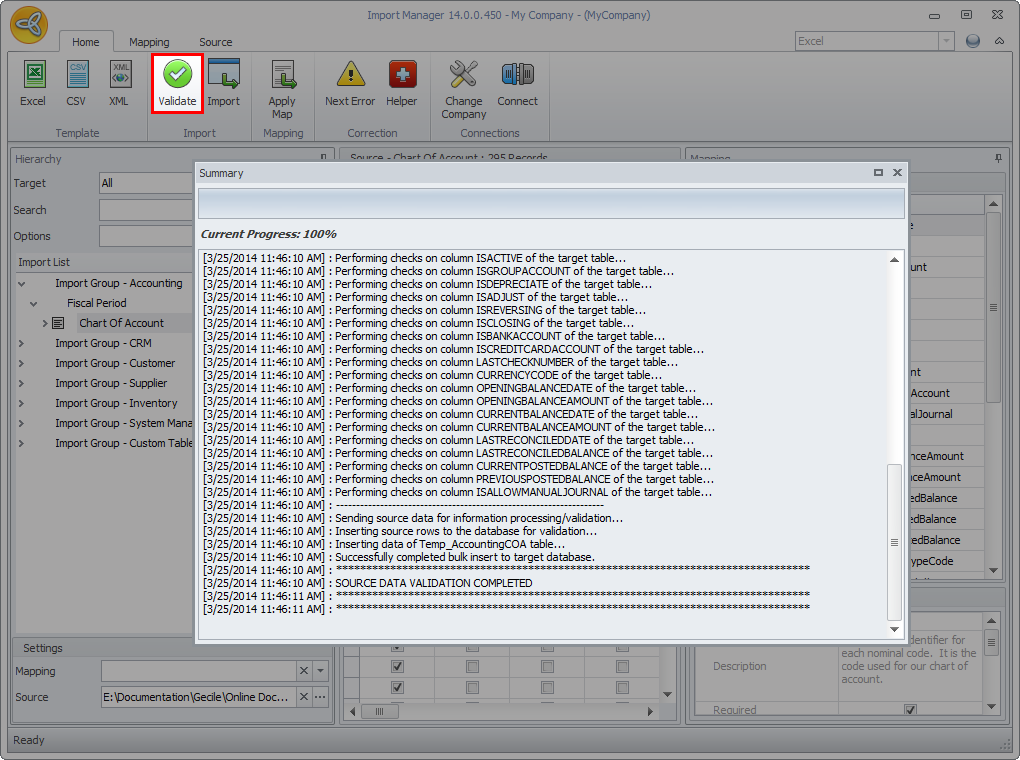
Task: Browse source file with ellipsis button
Action: click(320, 697)
